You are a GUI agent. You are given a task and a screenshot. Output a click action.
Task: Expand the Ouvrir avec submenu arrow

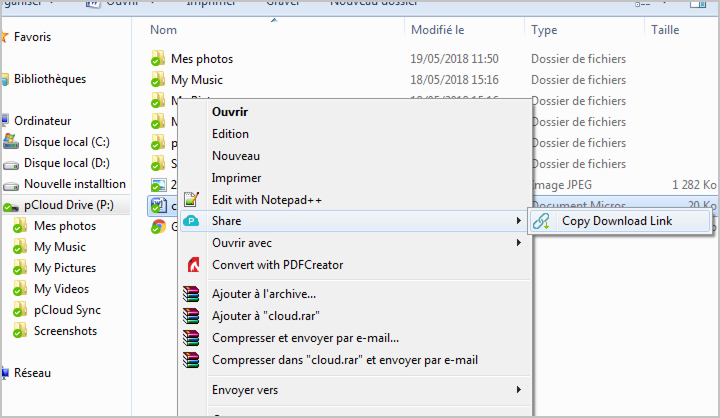[518, 243]
